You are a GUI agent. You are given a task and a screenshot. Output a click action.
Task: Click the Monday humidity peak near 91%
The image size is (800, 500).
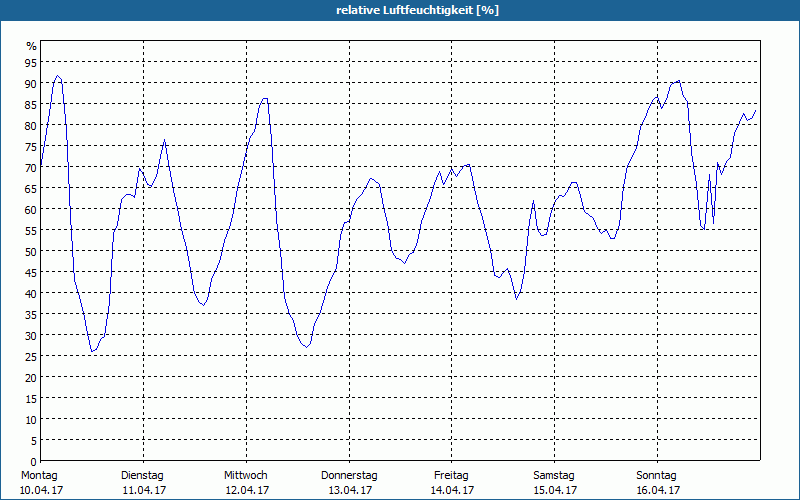58,76
